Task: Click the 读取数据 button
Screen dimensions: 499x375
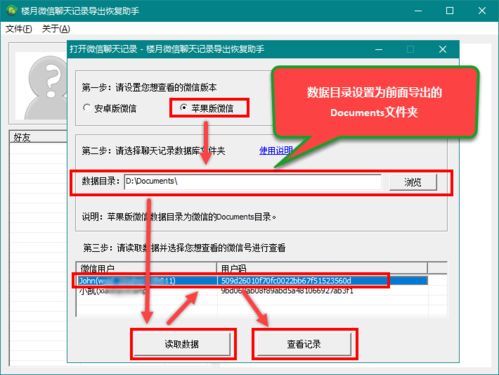Action: [x=182, y=344]
